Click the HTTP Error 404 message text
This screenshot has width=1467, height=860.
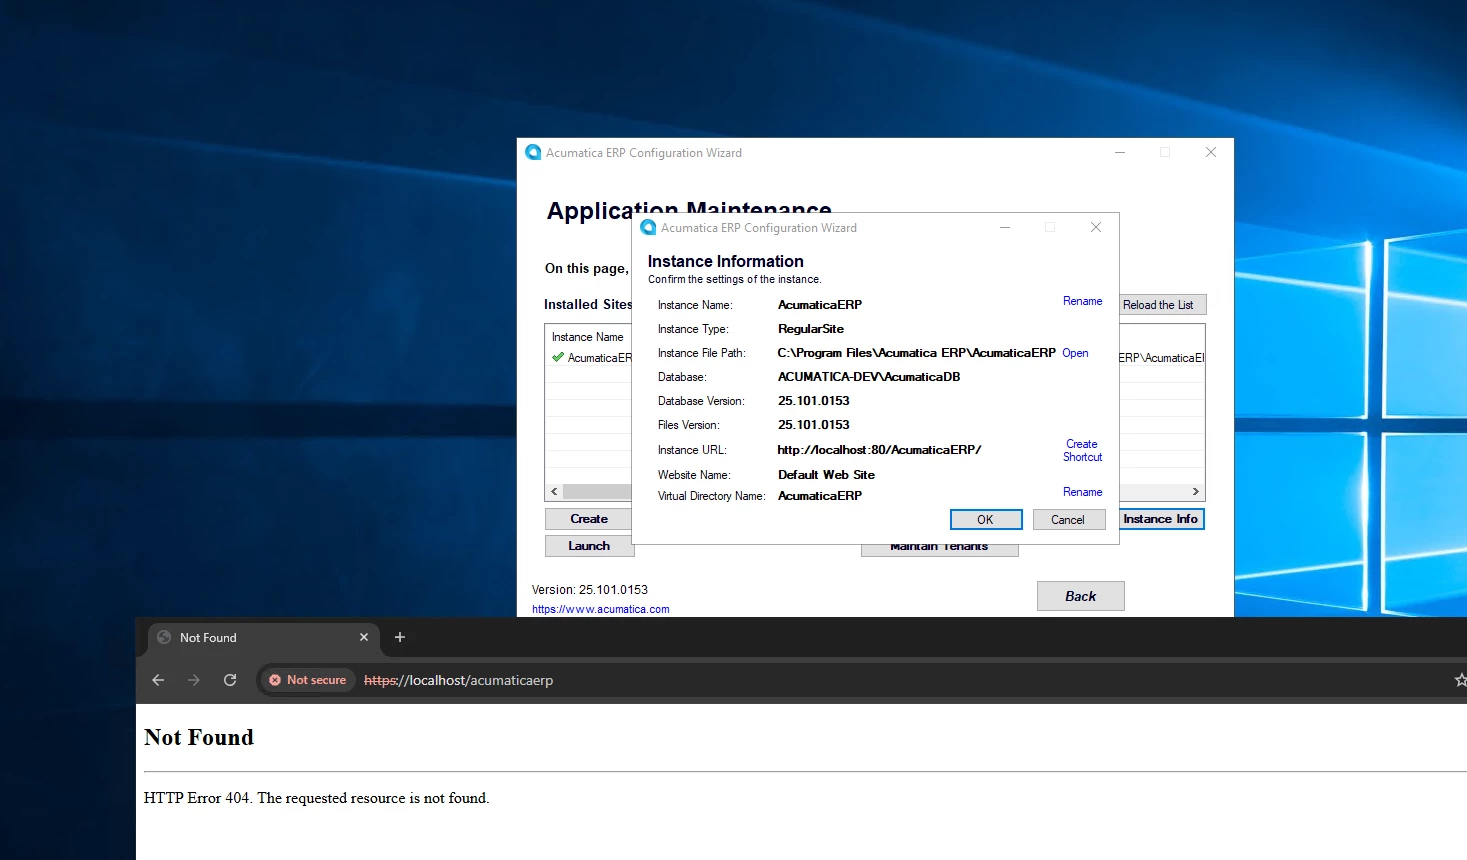coord(317,798)
